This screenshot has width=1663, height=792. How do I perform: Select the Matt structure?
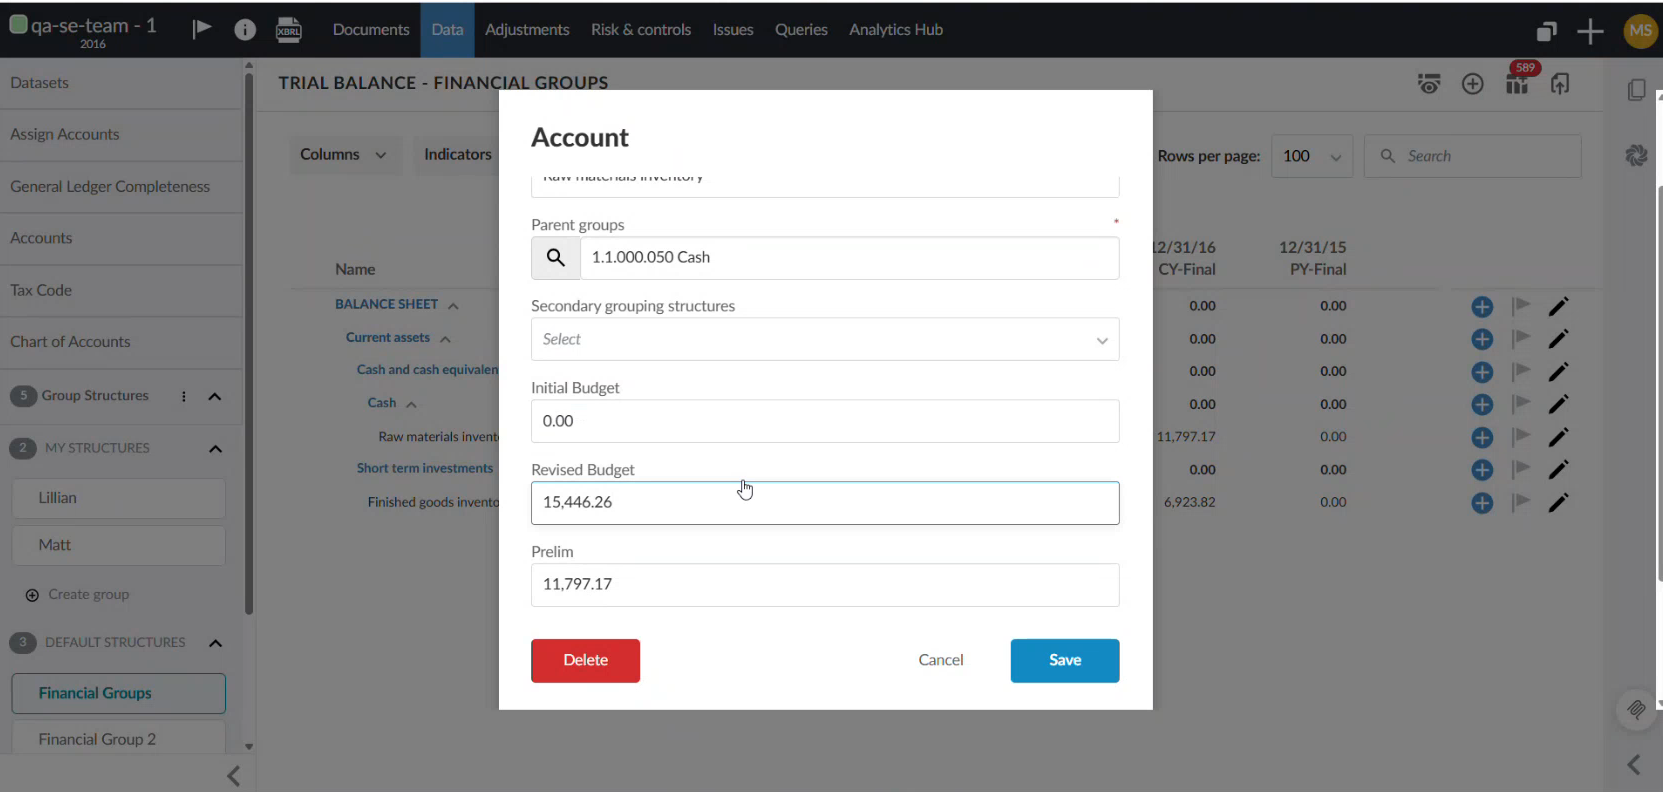(119, 545)
